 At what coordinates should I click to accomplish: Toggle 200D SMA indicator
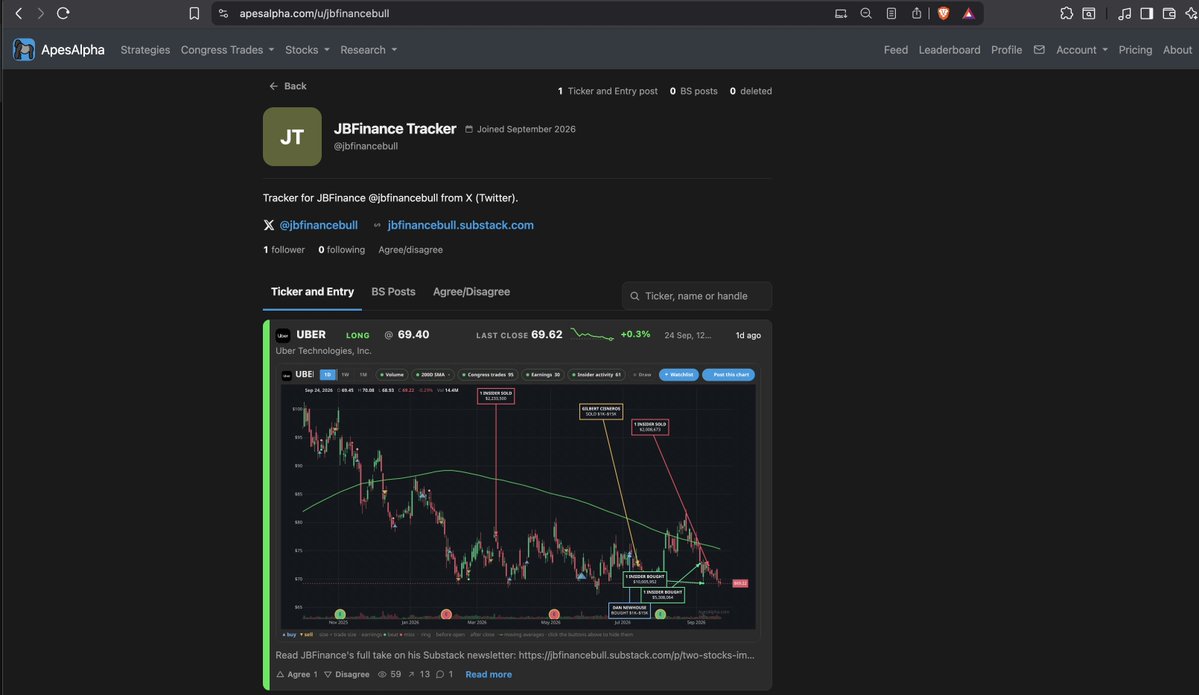tap(433, 375)
